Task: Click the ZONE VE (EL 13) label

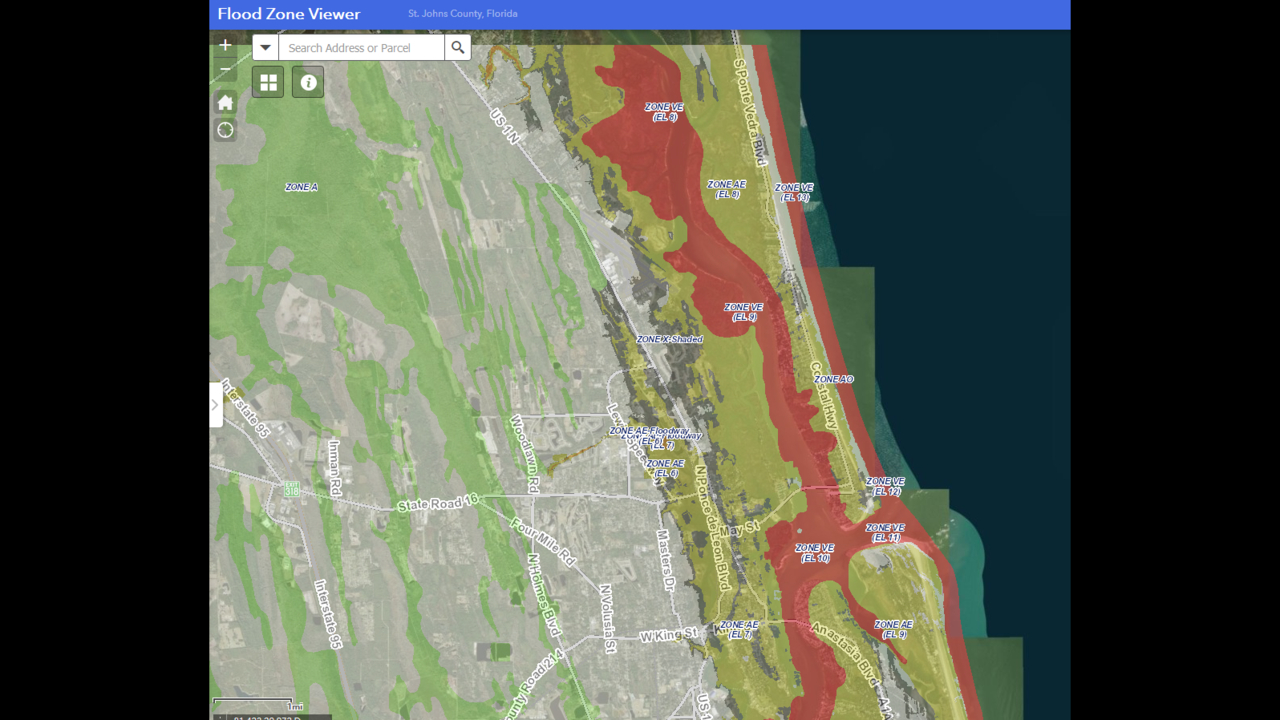Action: (x=794, y=192)
